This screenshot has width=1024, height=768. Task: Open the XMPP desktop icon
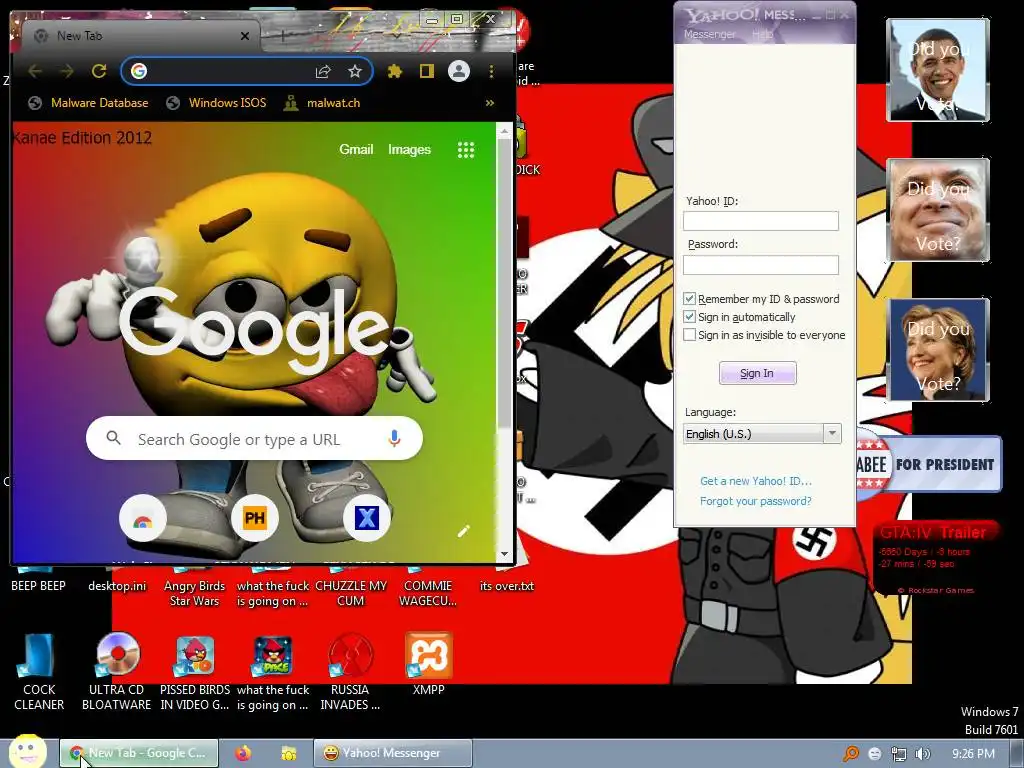pos(428,665)
